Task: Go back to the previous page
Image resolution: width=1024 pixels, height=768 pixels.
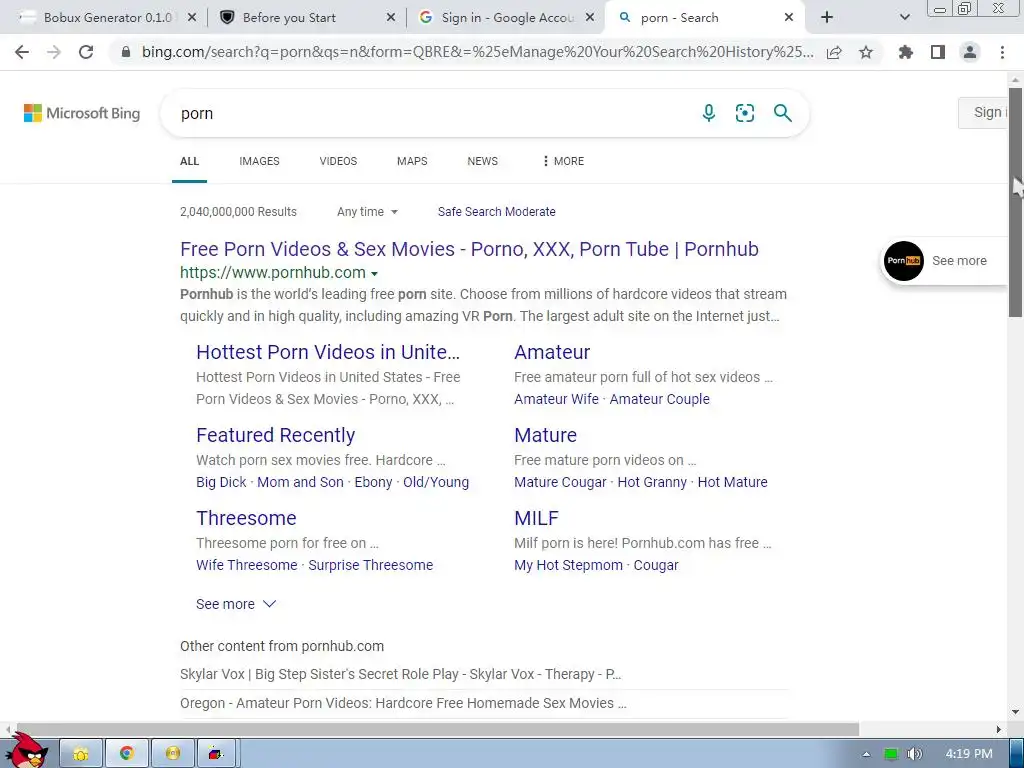Action: [x=22, y=52]
